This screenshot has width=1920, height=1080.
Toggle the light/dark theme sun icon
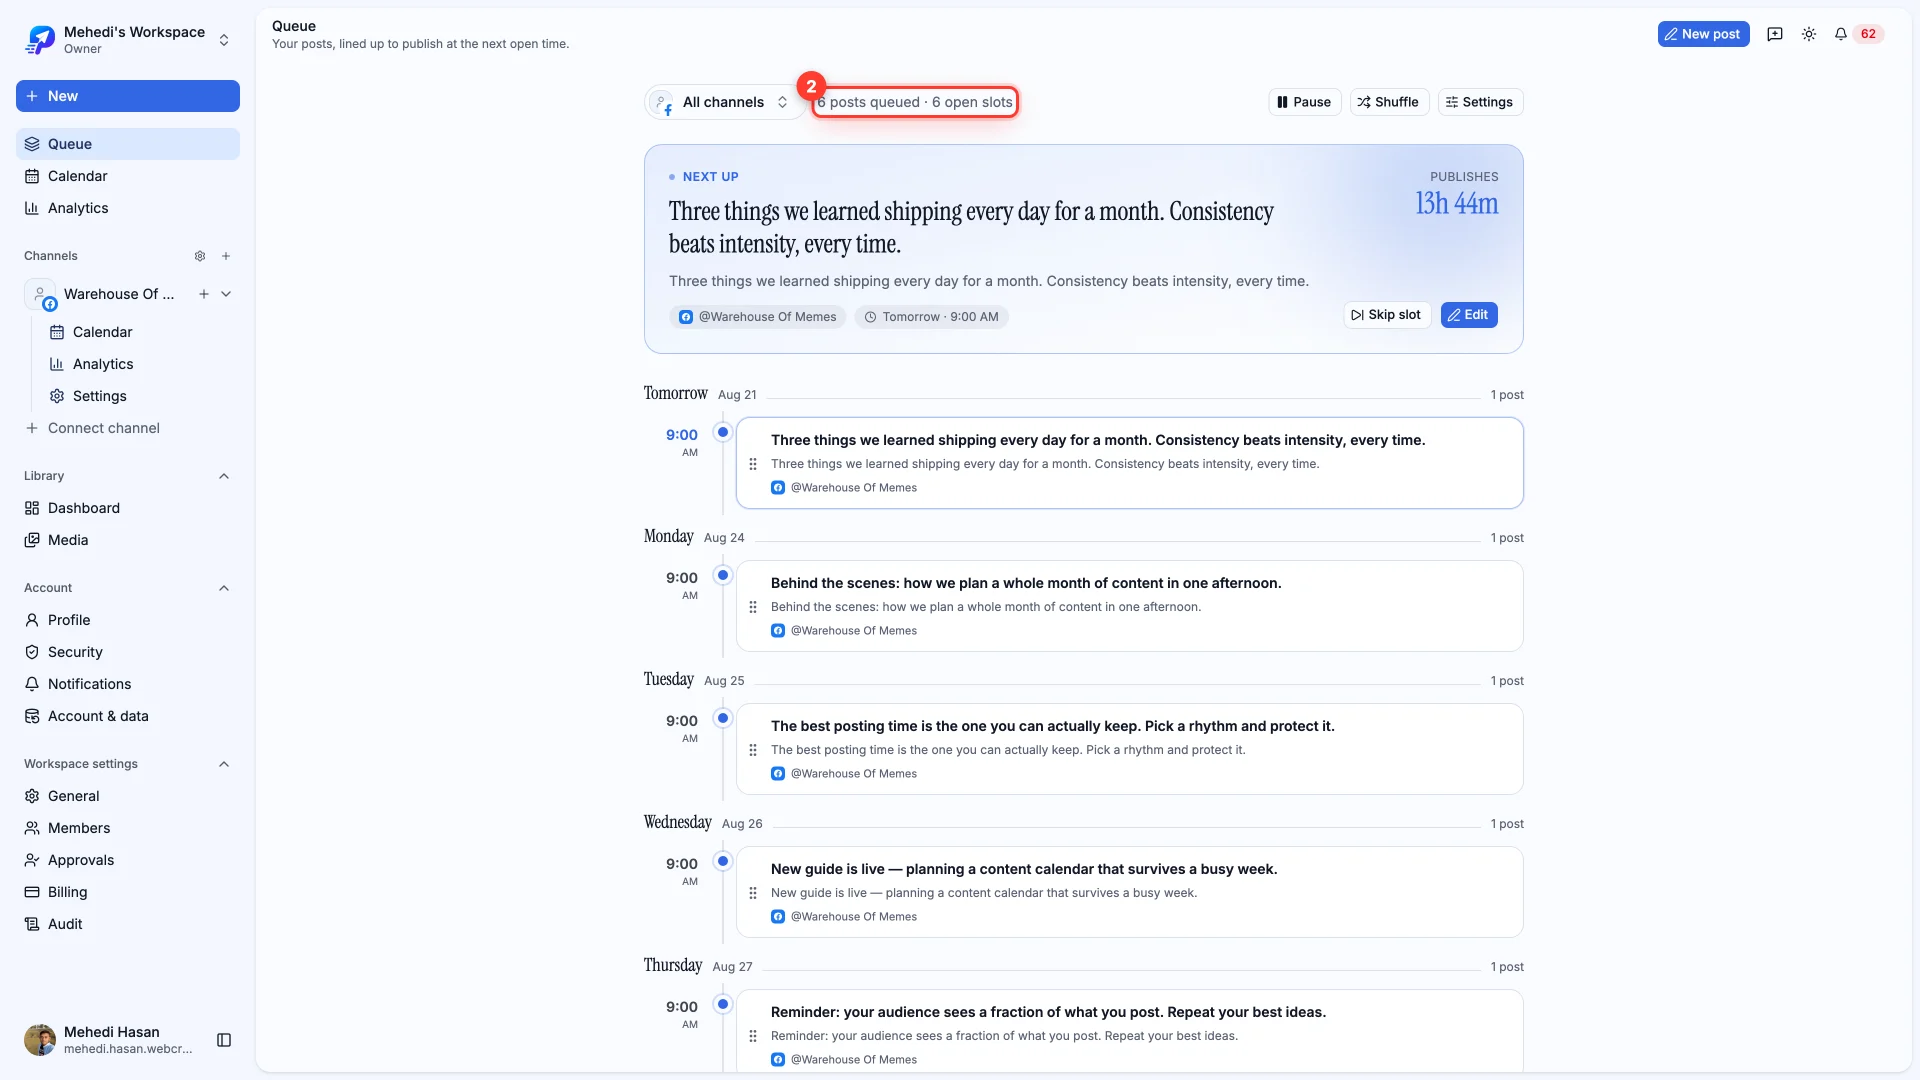pyautogui.click(x=1809, y=34)
